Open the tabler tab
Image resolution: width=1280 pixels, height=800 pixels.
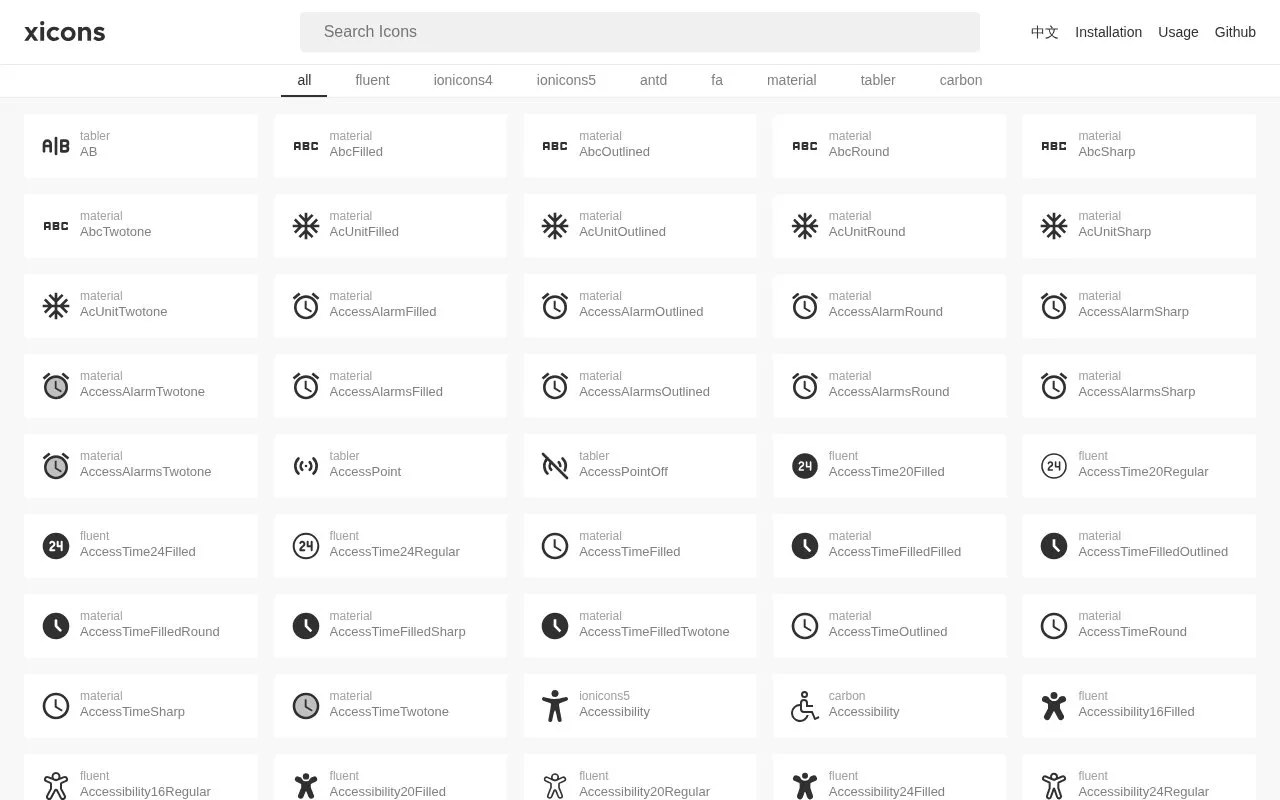878,80
